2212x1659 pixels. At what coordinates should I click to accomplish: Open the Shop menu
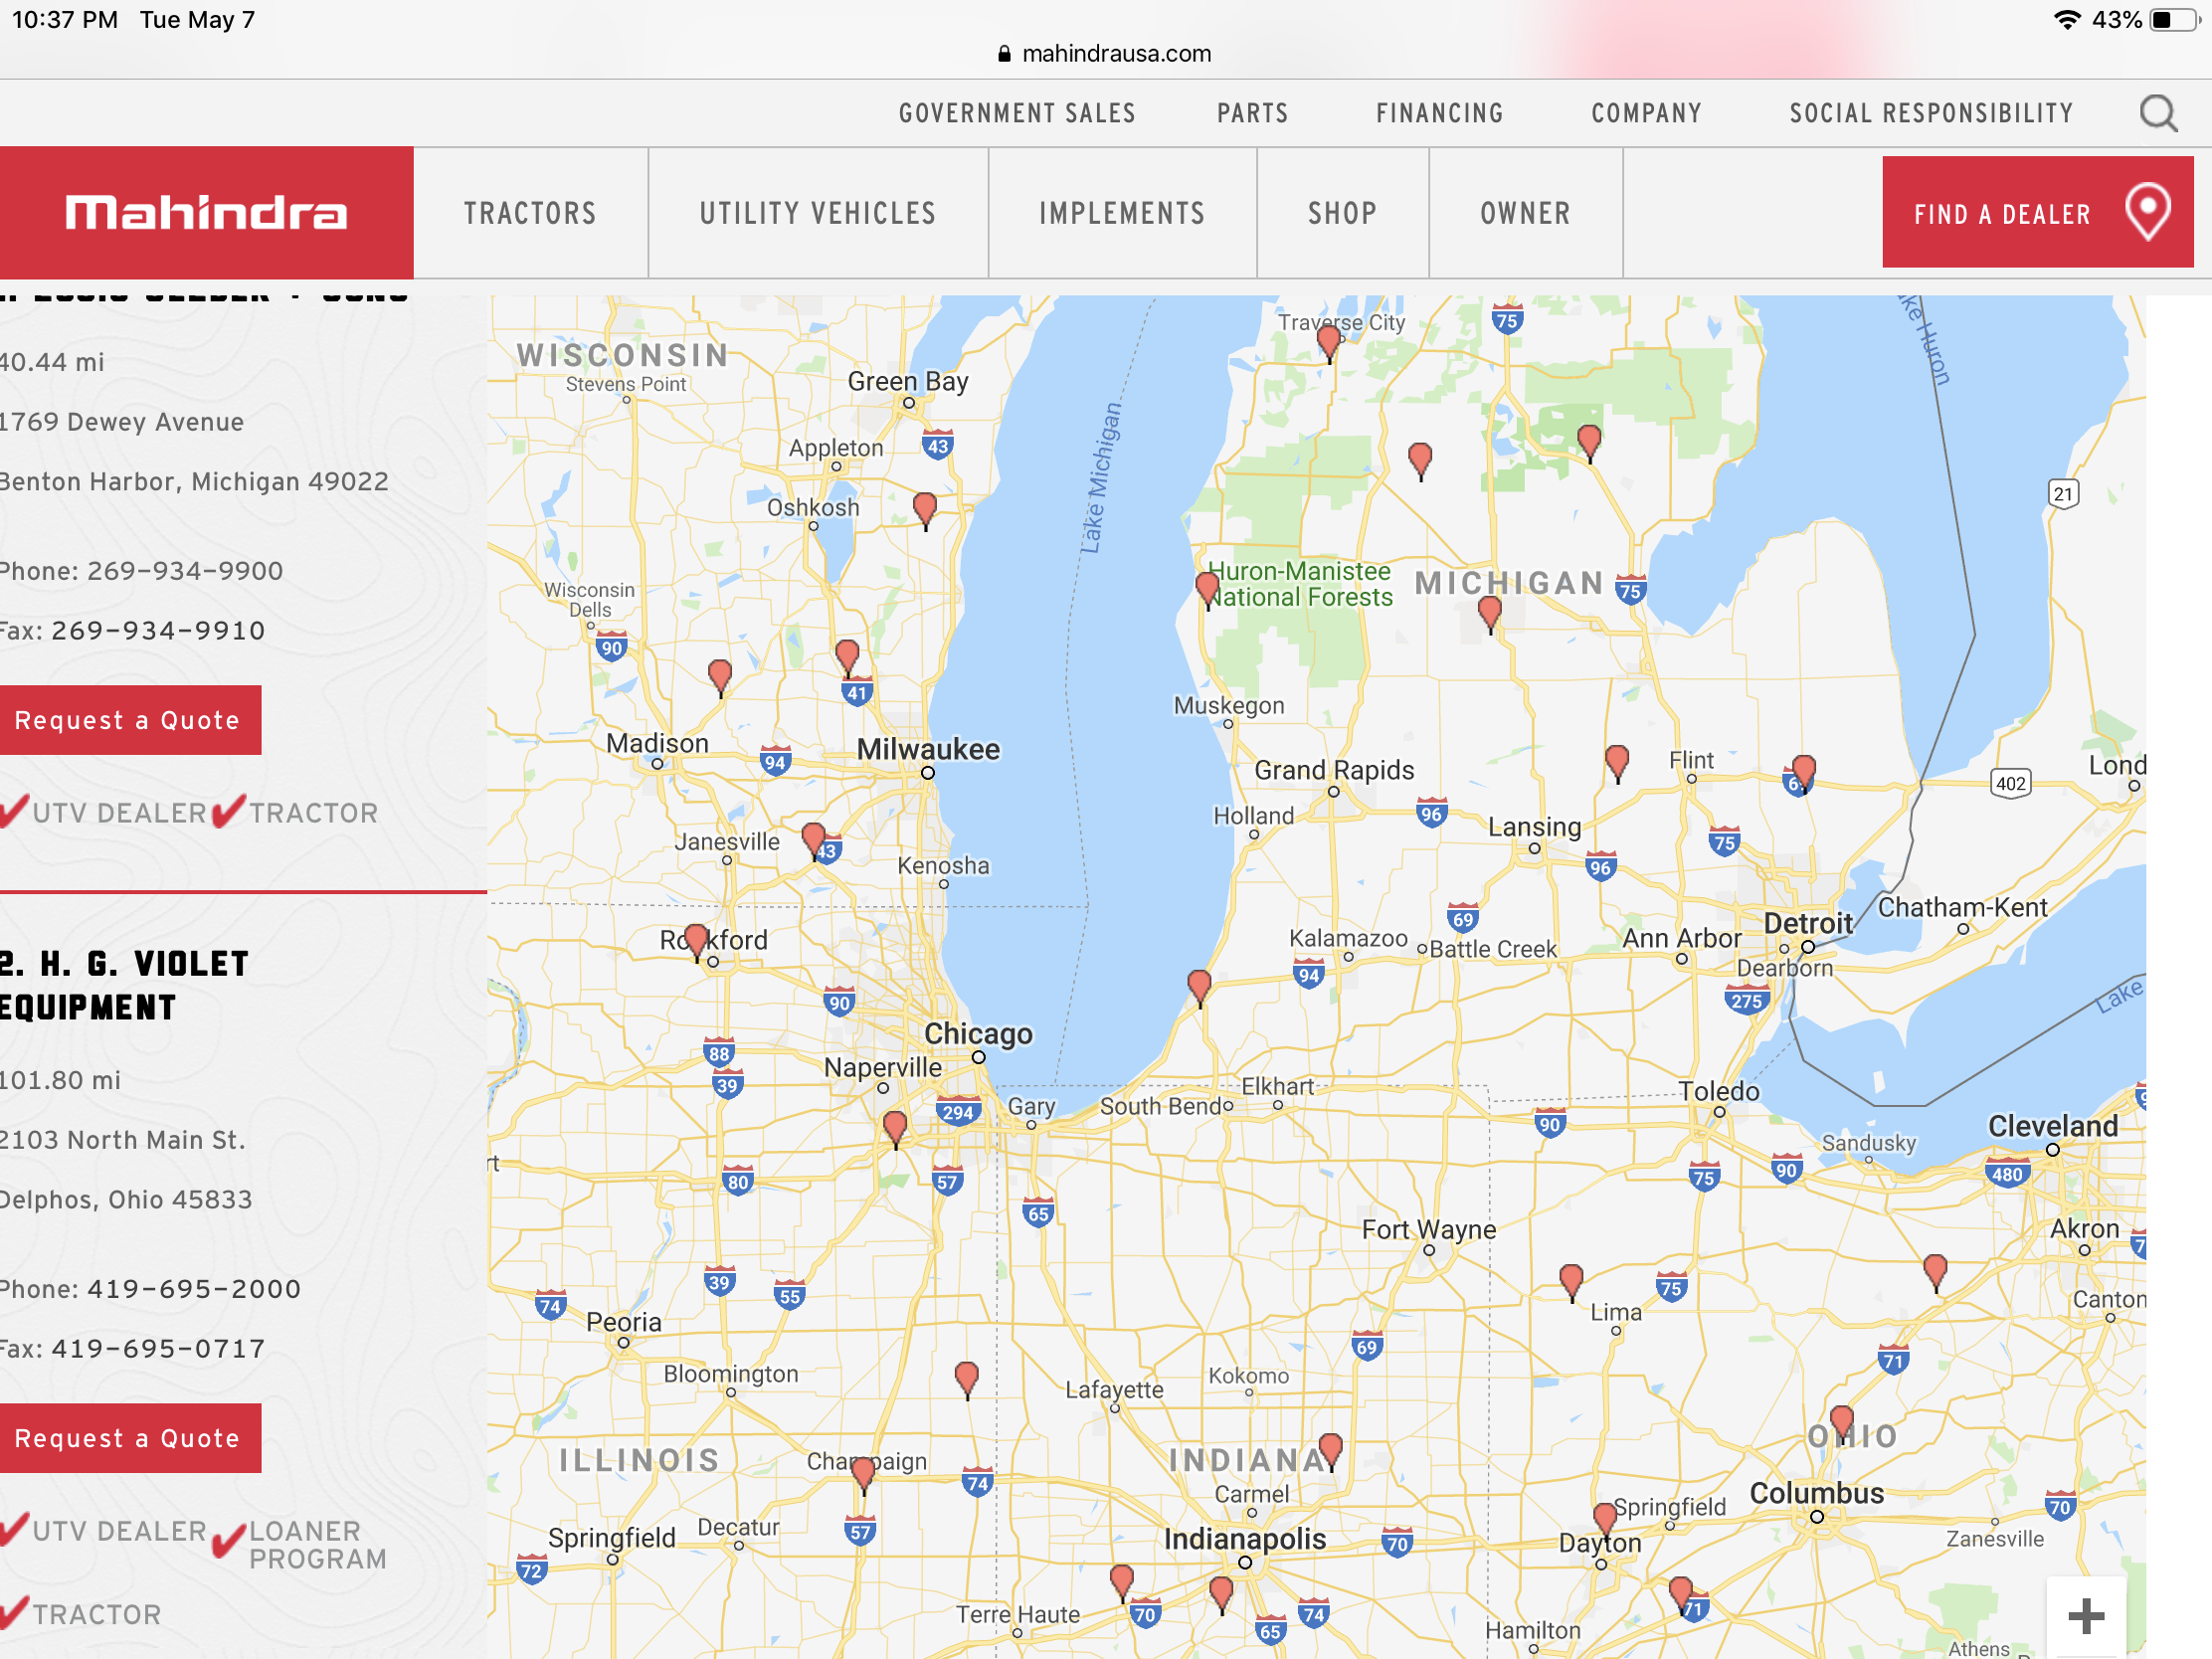(x=1342, y=213)
